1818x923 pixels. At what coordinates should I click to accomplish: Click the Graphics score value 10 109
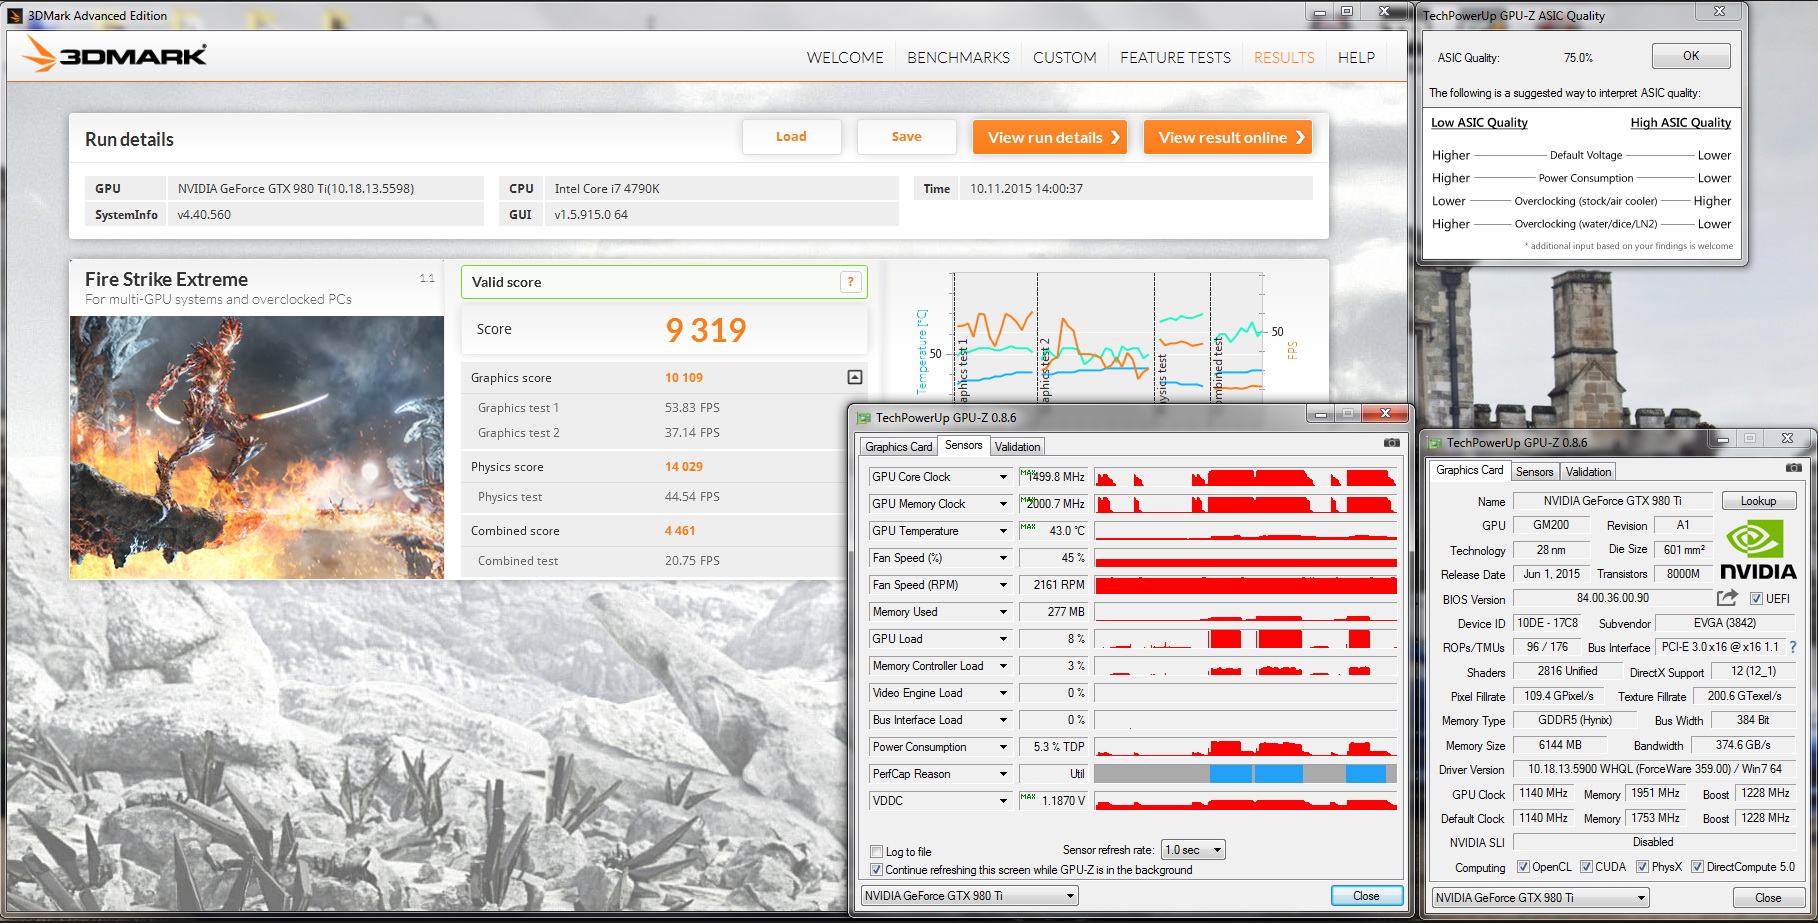[x=684, y=378]
